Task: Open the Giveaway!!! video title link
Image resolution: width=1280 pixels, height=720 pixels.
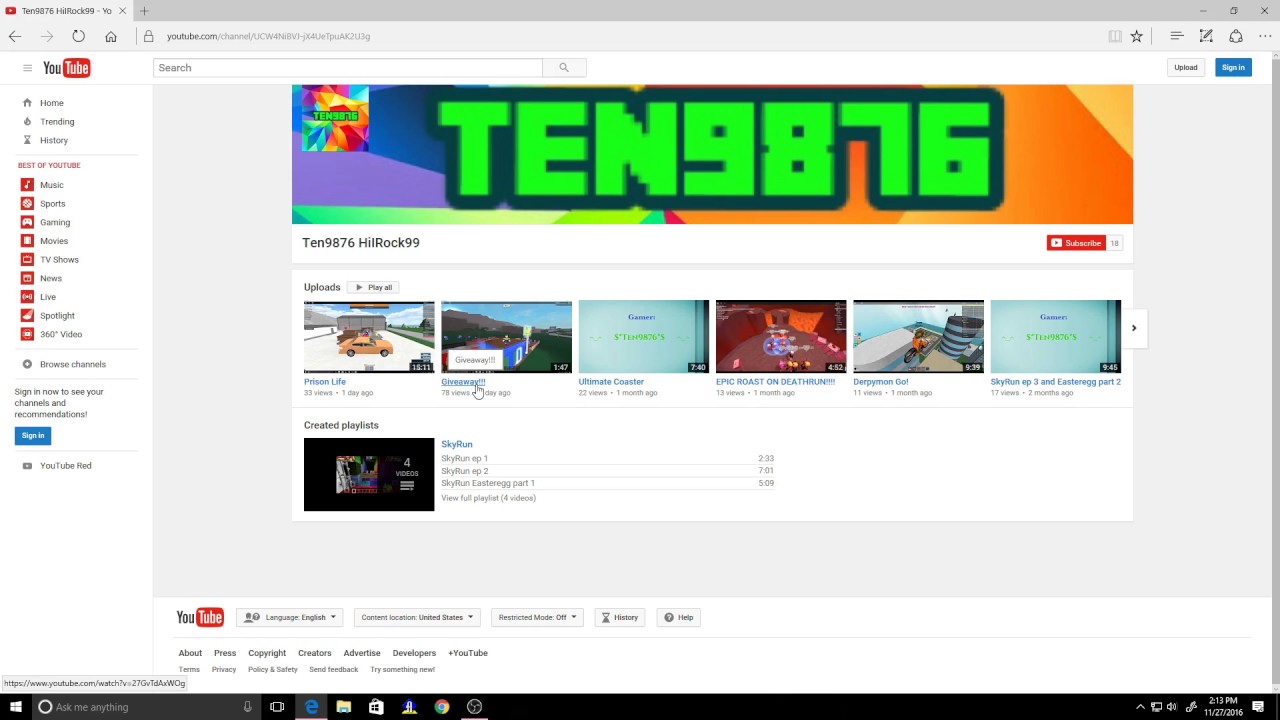Action: click(x=463, y=382)
